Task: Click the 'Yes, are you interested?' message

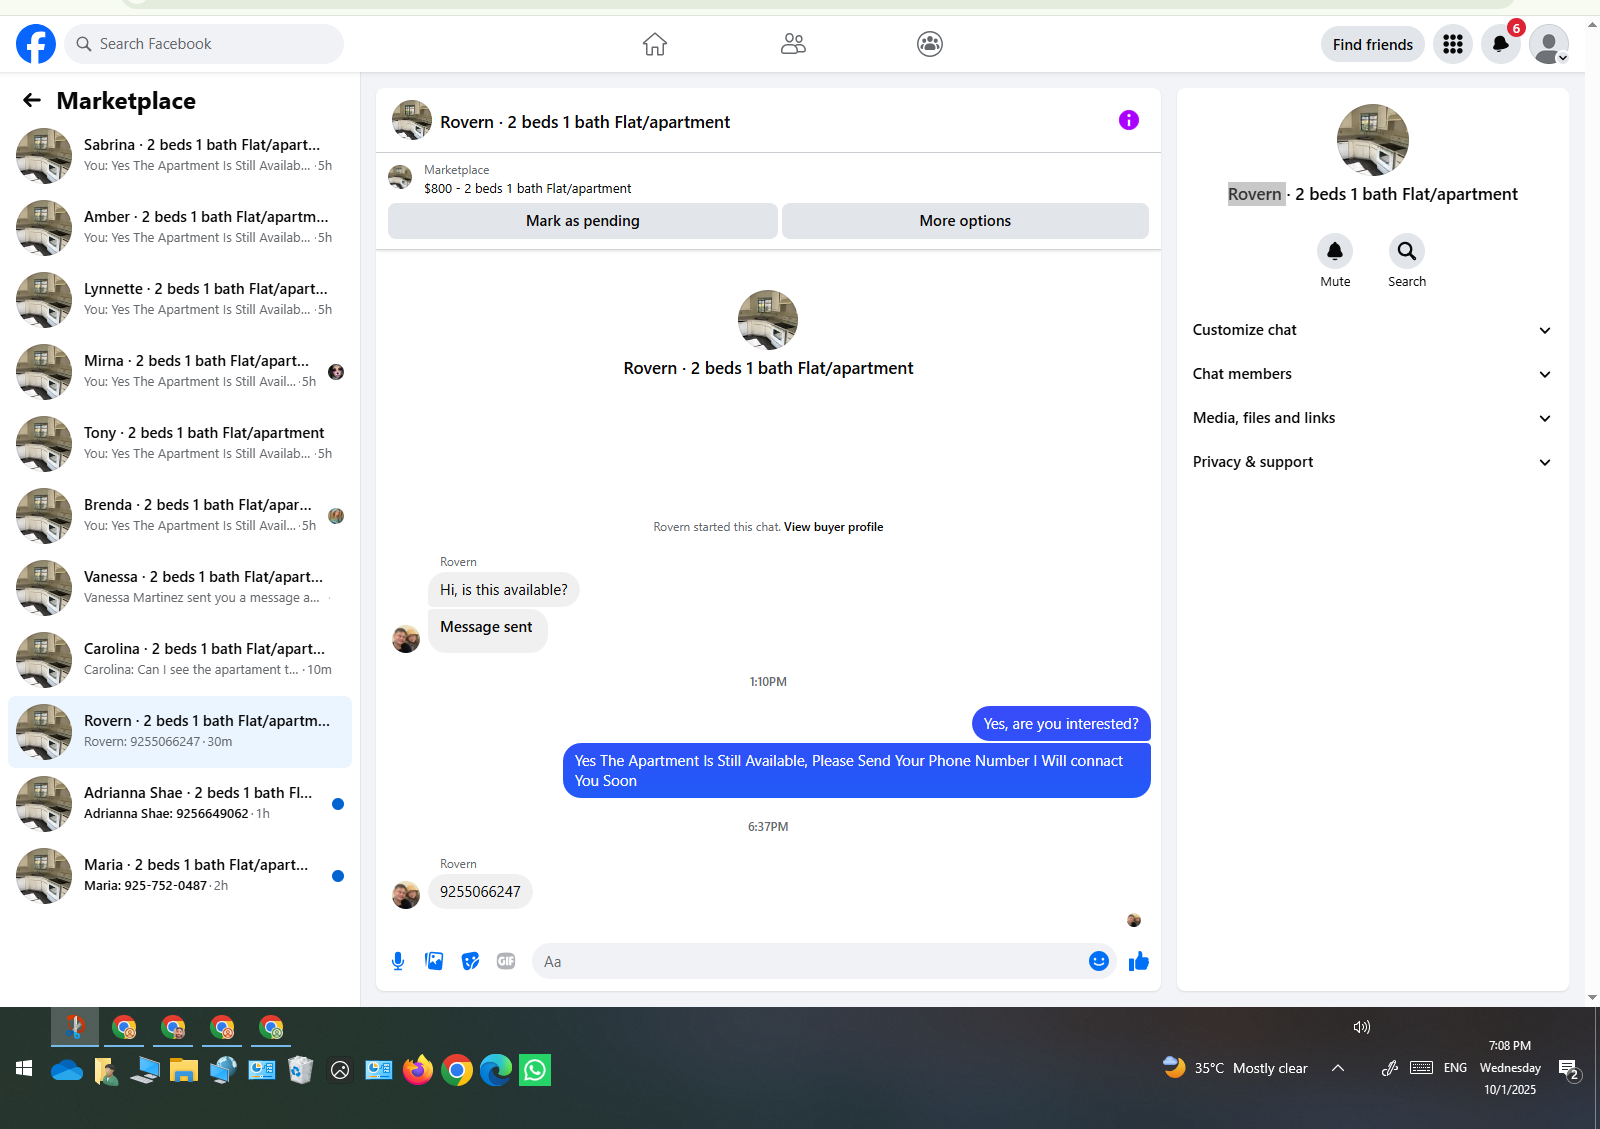Action: (x=1061, y=724)
